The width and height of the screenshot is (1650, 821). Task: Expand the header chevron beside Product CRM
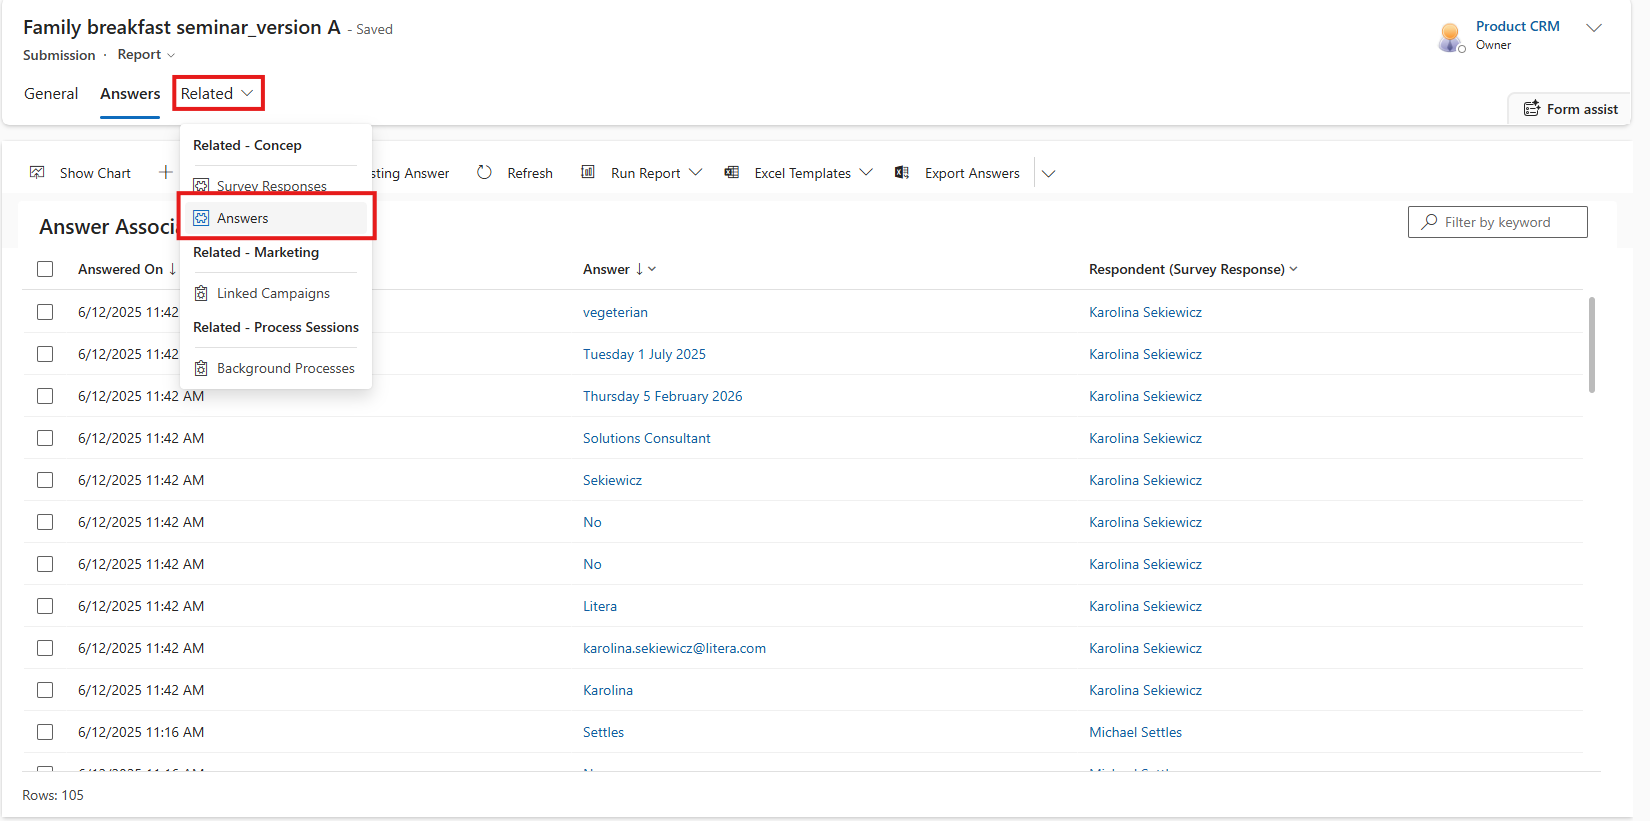(x=1594, y=28)
